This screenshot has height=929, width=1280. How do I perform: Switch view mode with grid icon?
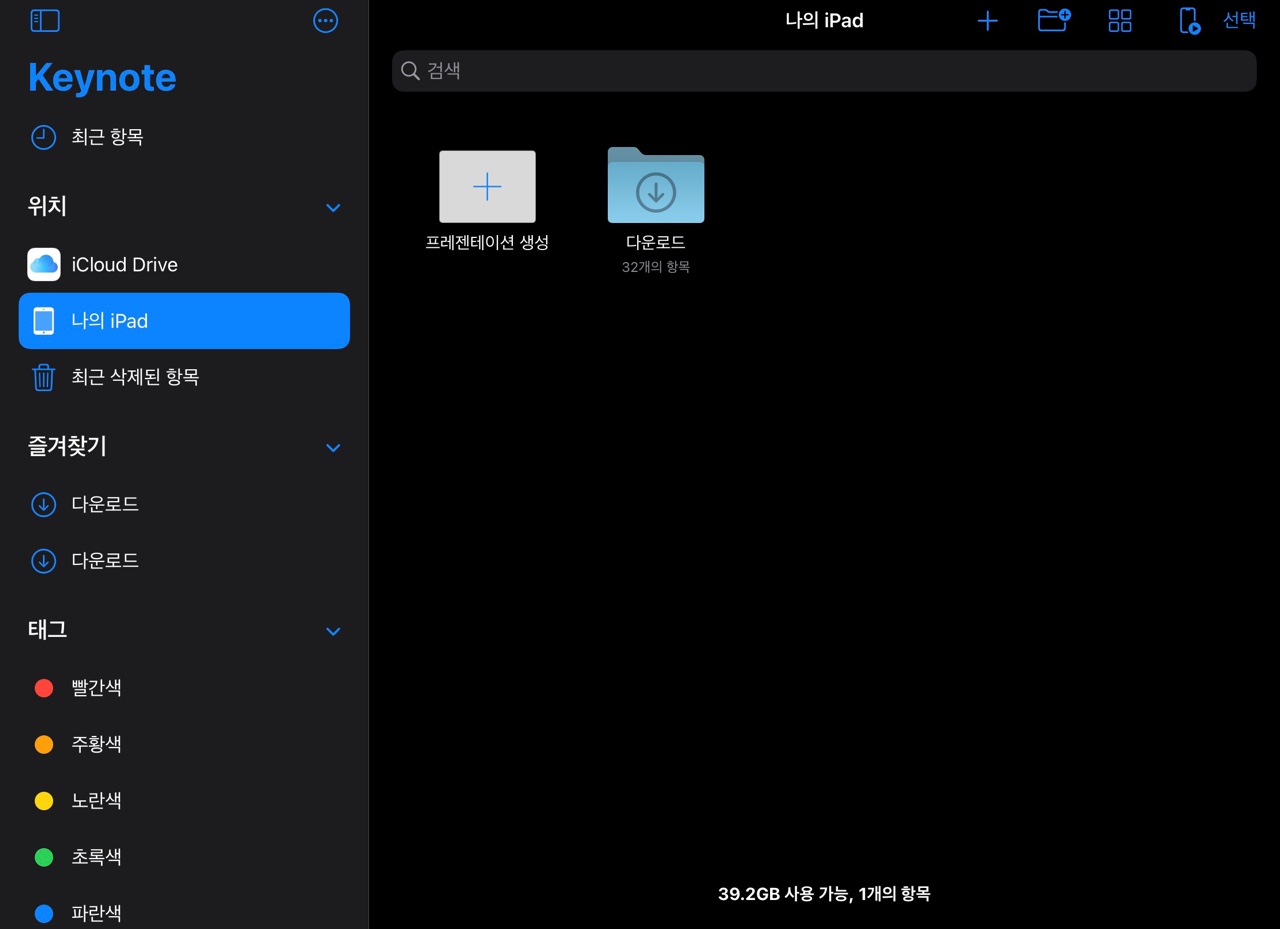pyautogui.click(x=1120, y=21)
